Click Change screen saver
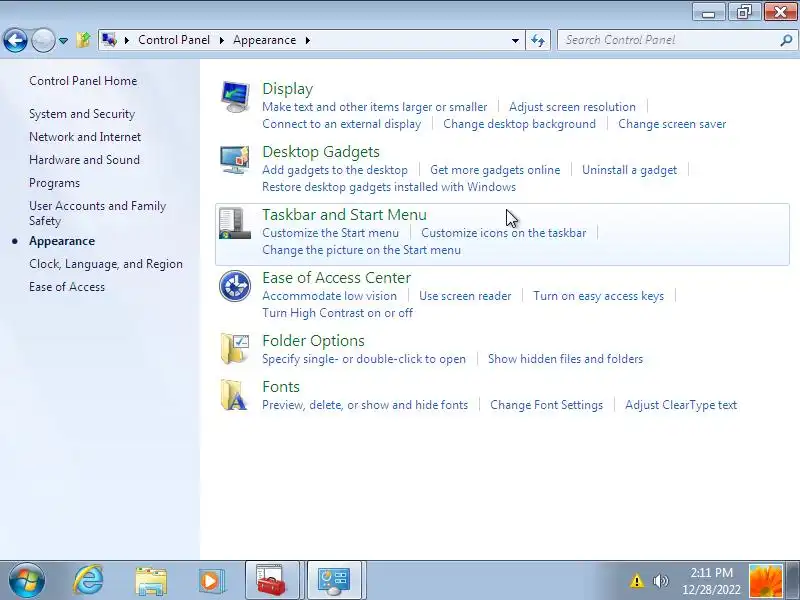This screenshot has width=800, height=600. (672, 124)
